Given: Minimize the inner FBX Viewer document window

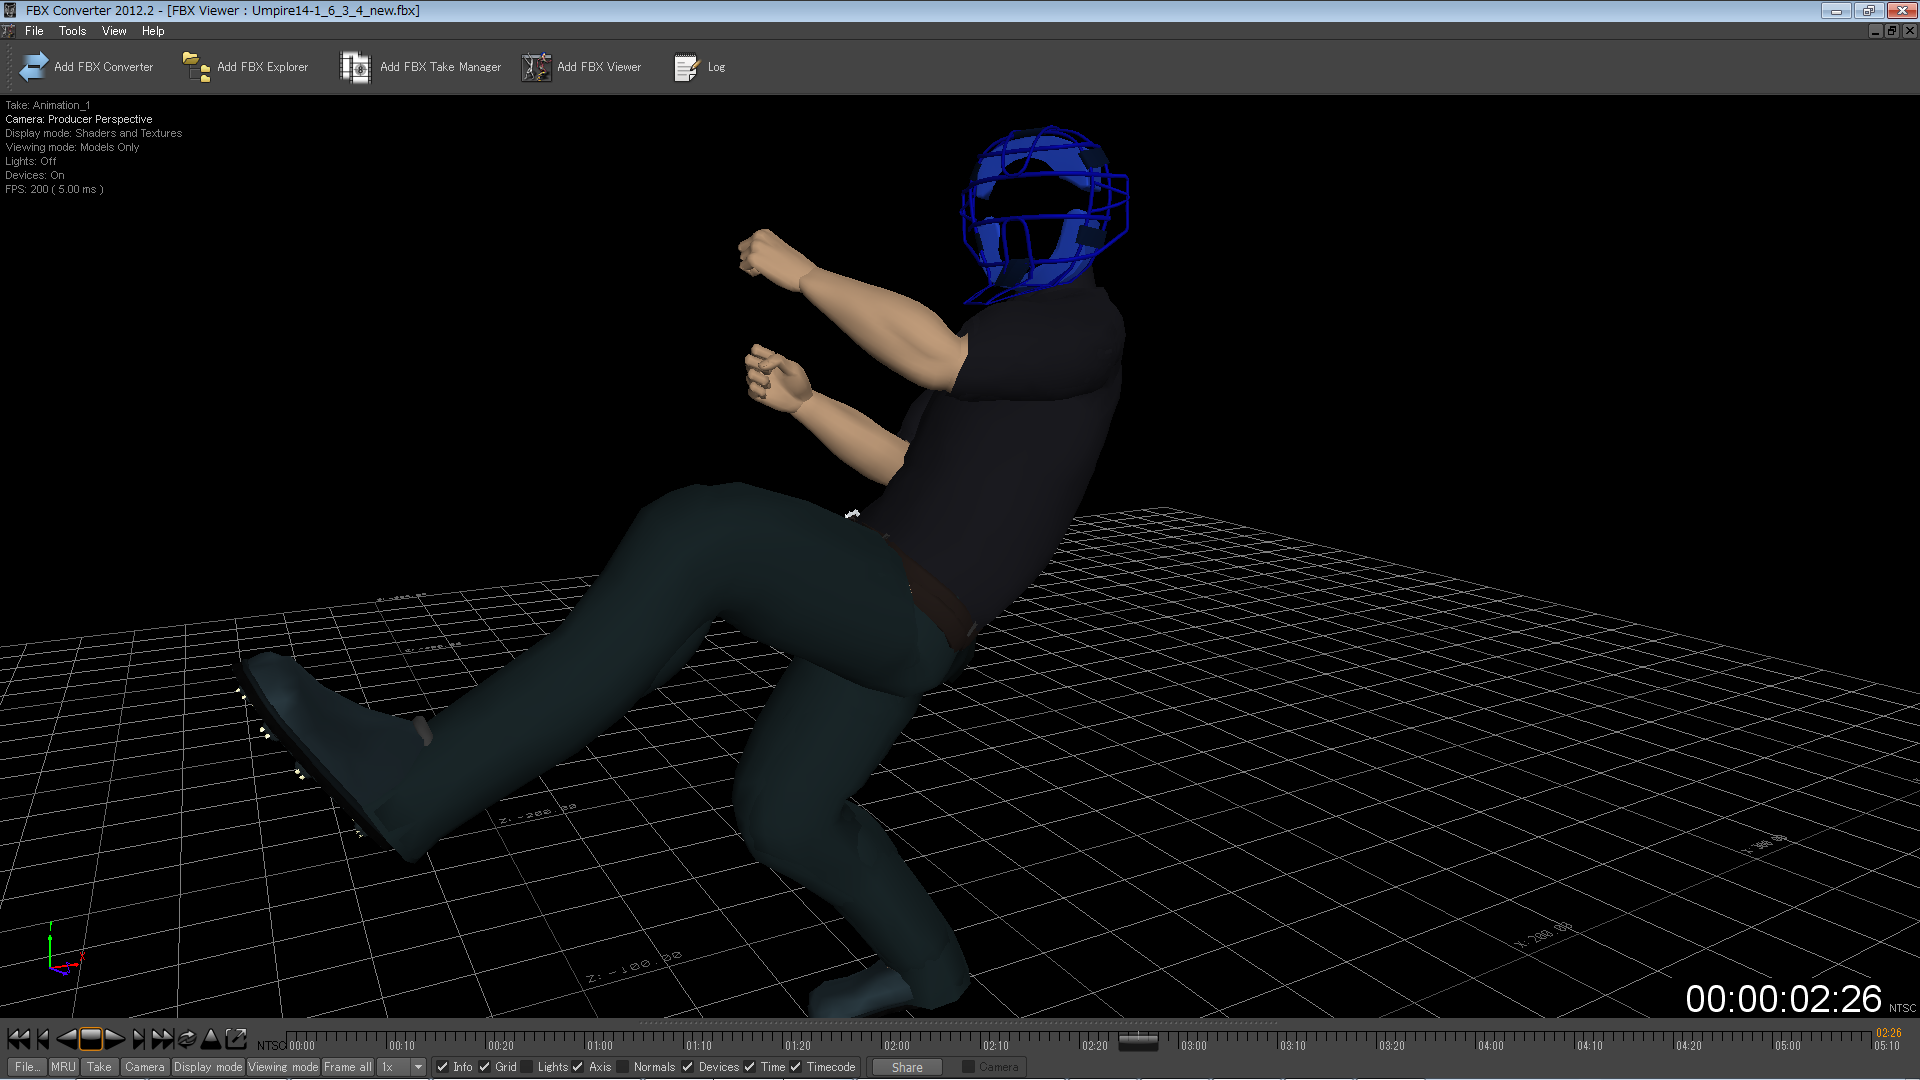Looking at the screenshot, I should click(x=1875, y=31).
